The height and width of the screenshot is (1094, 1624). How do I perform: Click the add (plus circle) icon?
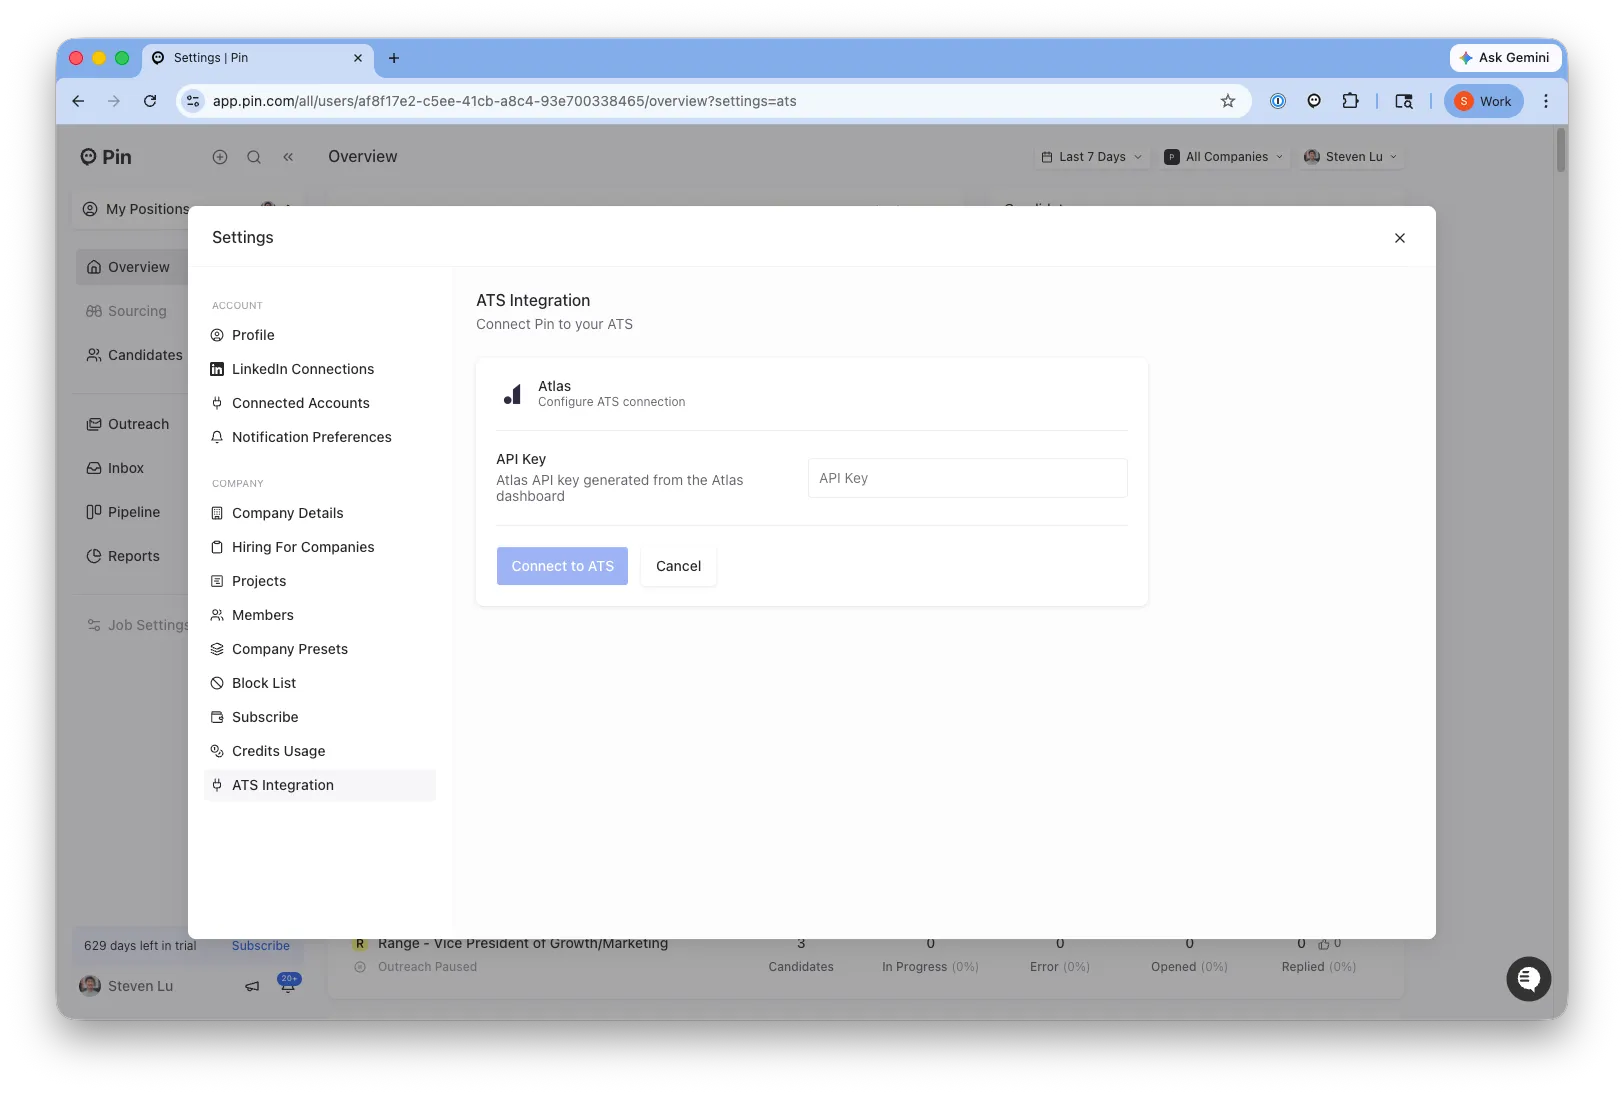pyautogui.click(x=220, y=157)
